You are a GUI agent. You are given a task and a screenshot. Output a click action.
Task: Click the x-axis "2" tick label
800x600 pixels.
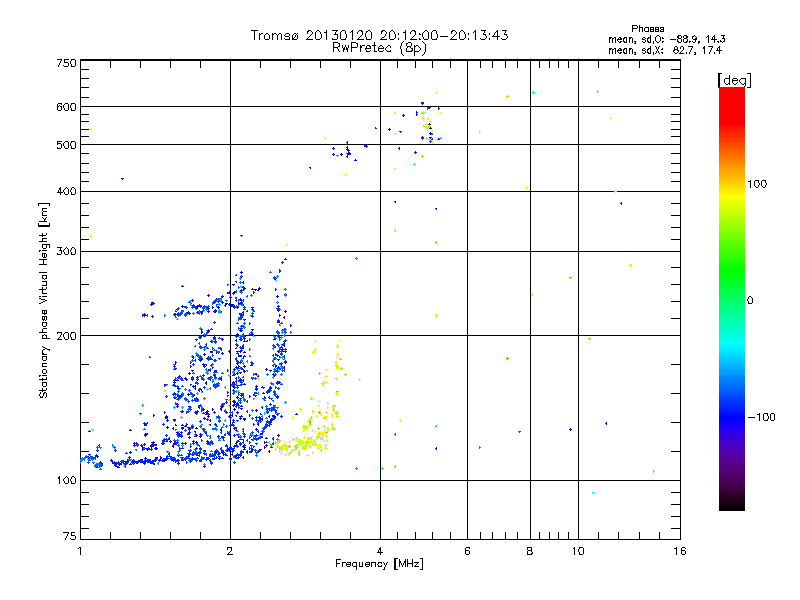[x=230, y=551]
